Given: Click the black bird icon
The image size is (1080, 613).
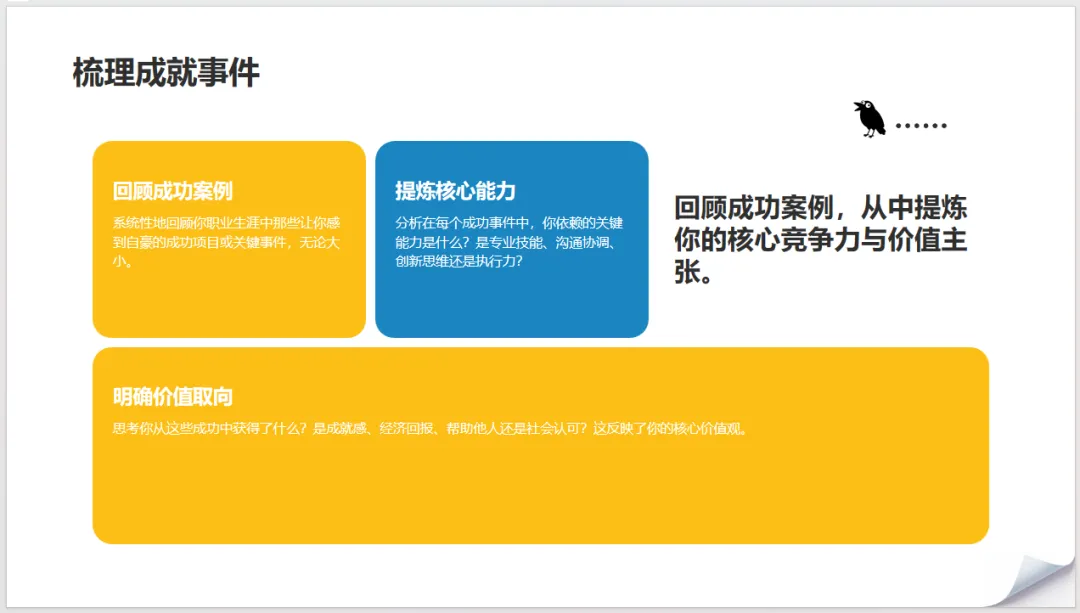Looking at the screenshot, I should pos(869,117).
